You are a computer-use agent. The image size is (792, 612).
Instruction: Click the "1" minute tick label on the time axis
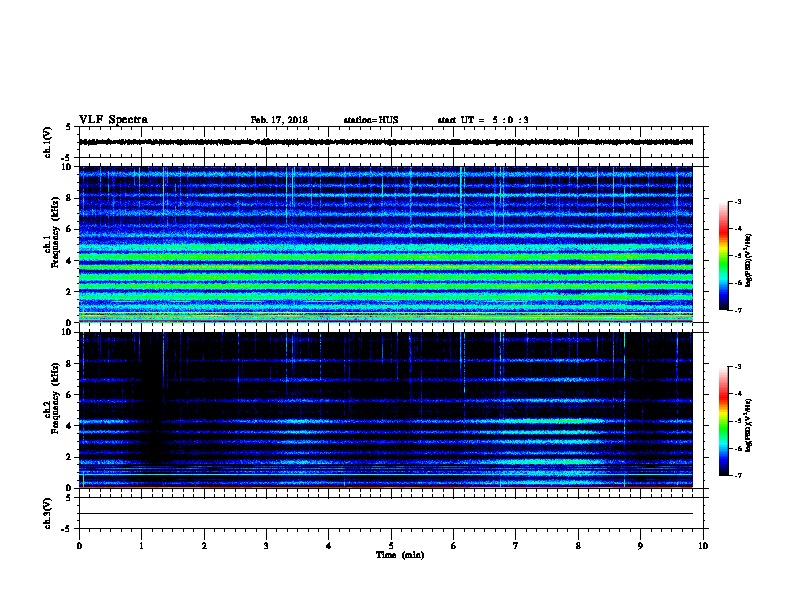[141, 545]
